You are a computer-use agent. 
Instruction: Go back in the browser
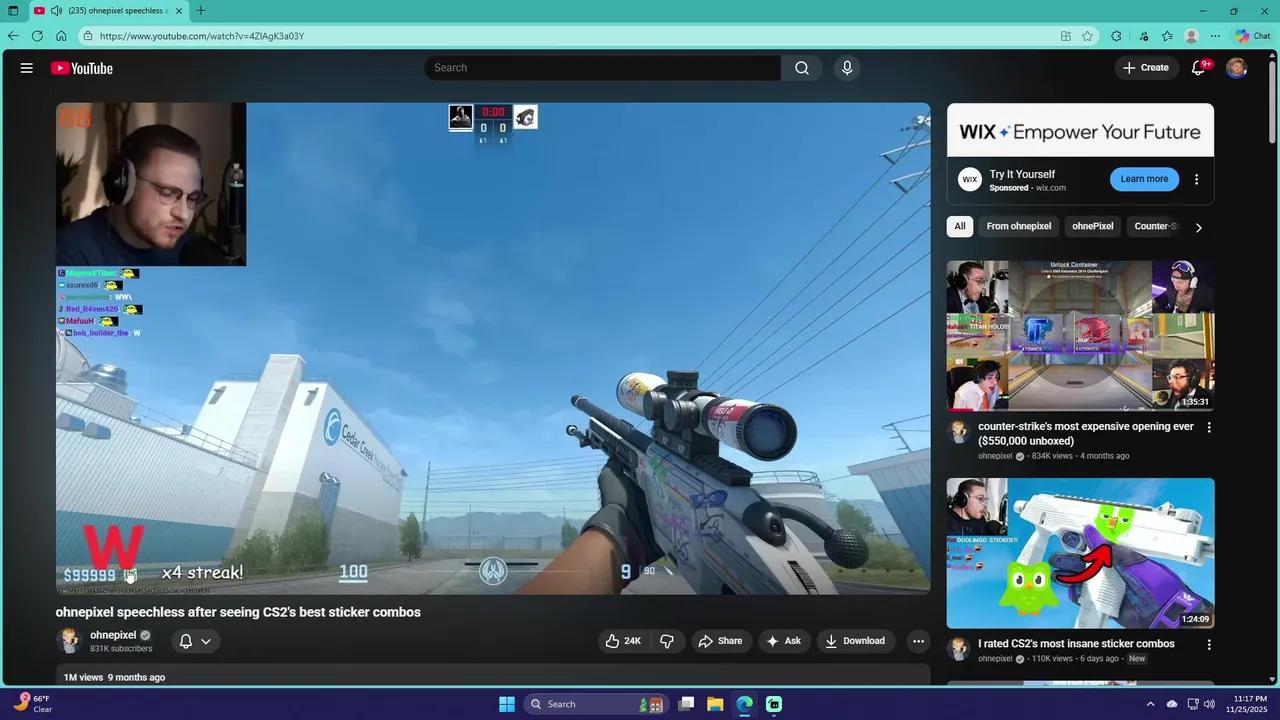(x=13, y=36)
